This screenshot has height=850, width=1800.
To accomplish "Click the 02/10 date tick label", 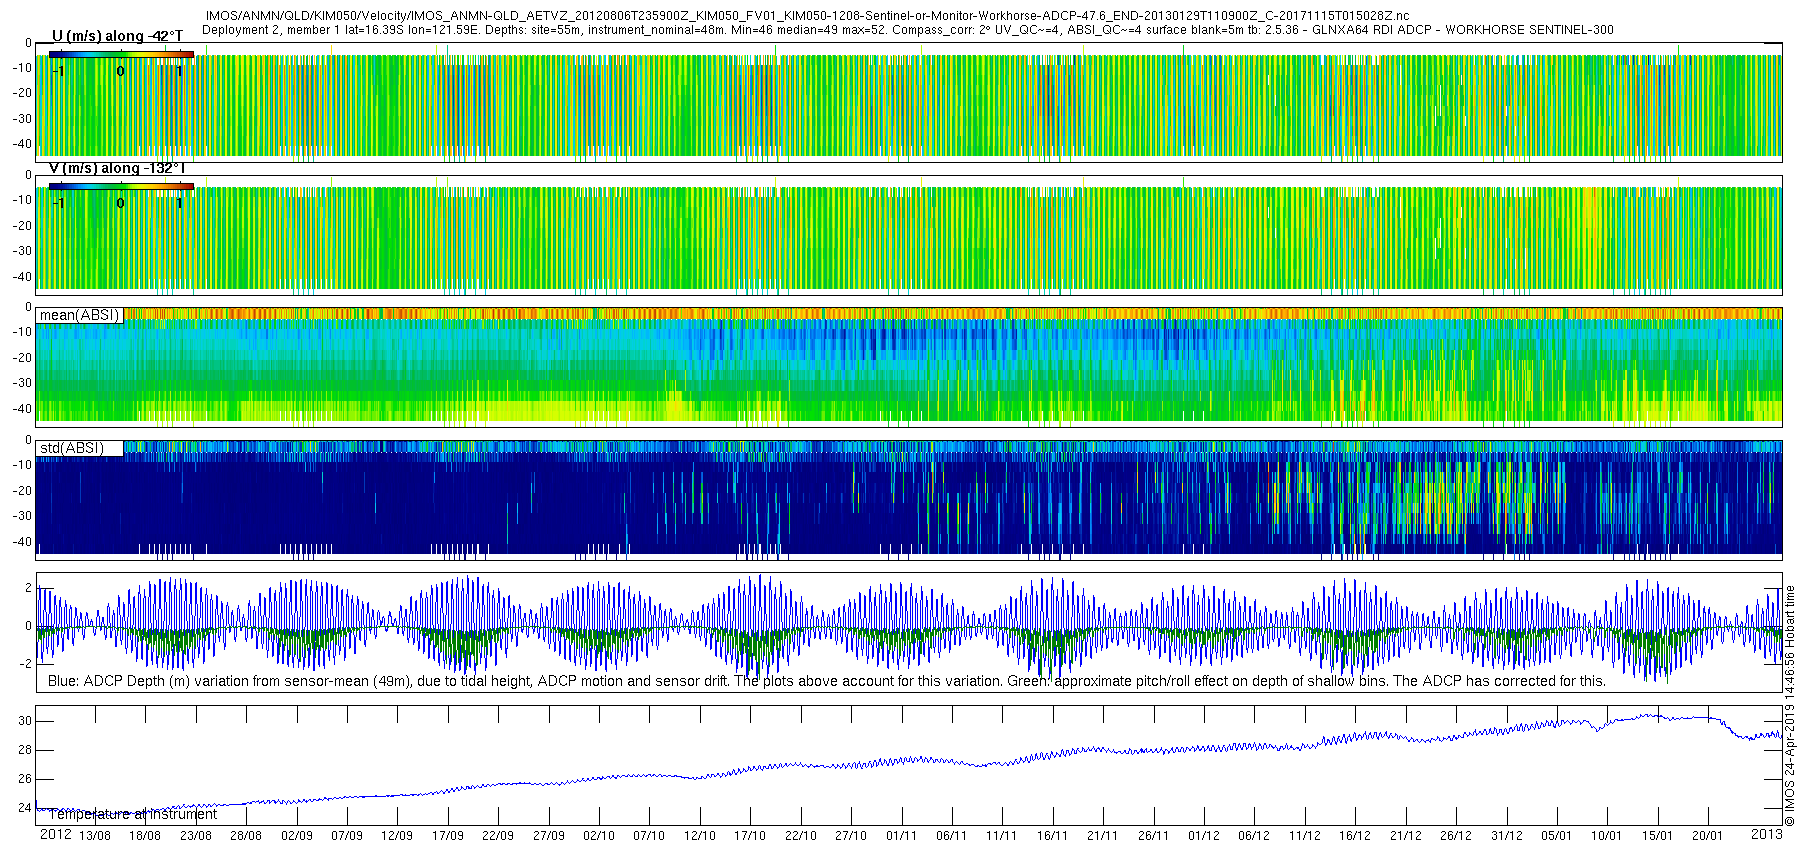I will [x=599, y=836].
